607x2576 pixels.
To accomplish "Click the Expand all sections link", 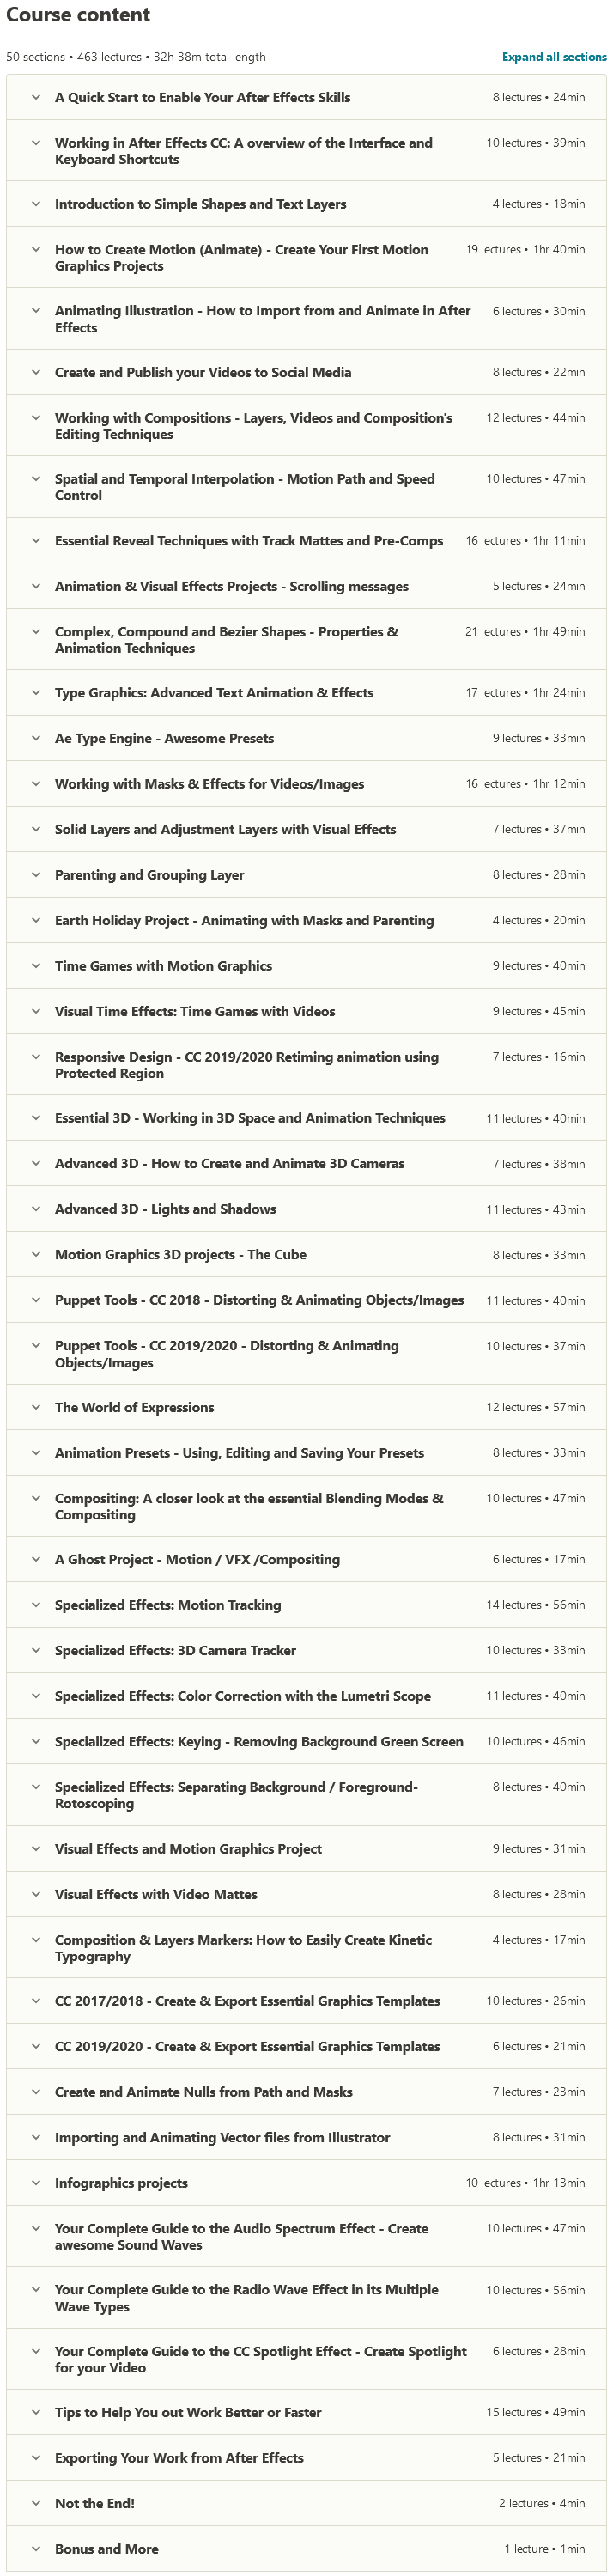I will coord(553,57).
